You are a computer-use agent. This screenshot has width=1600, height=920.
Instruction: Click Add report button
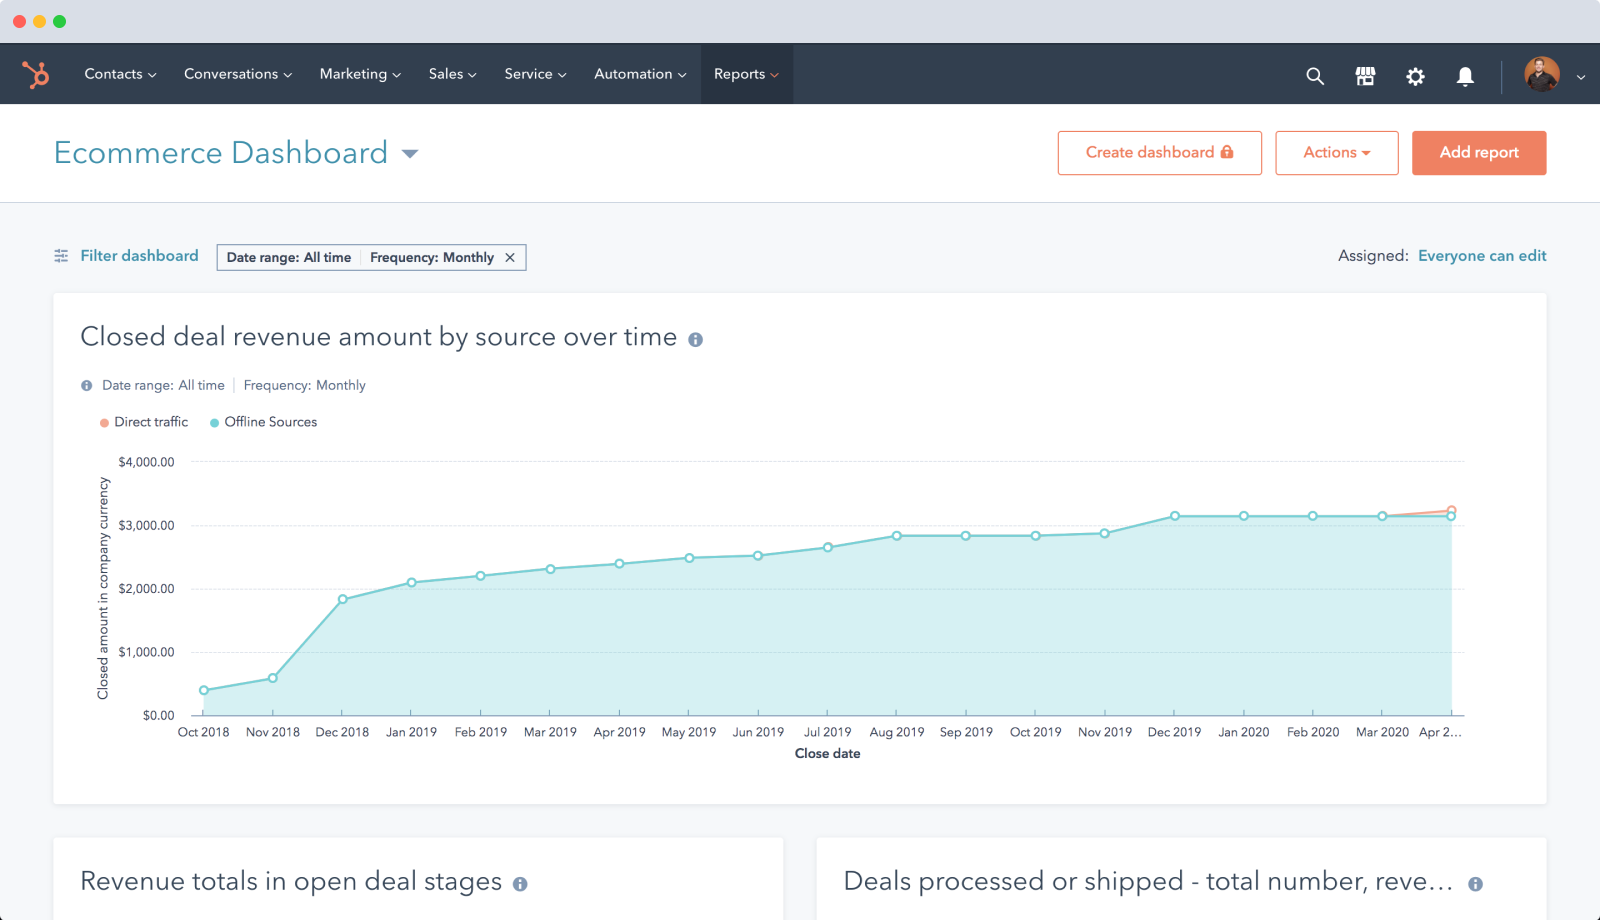pyautogui.click(x=1479, y=153)
